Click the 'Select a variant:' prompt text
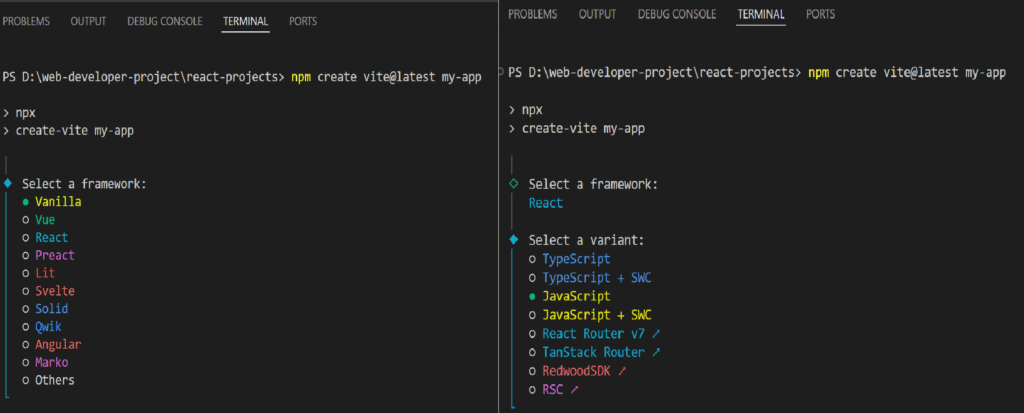This screenshot has height=413, width=1024. pyautogui.click(x=586, y=240)
